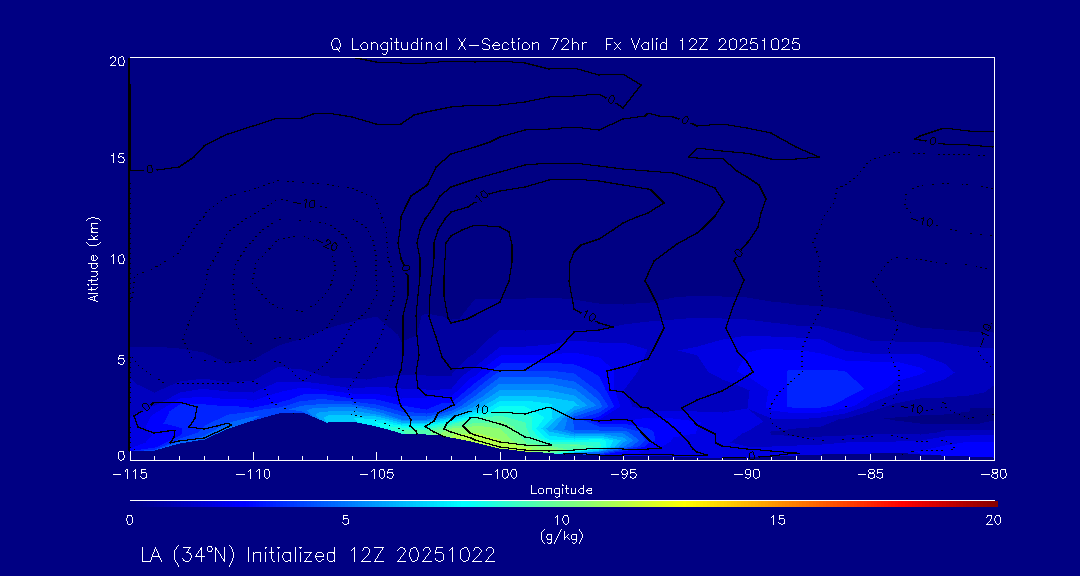
Task: Click the altitude axis tick label 15
Action: [x=116, y=158]
